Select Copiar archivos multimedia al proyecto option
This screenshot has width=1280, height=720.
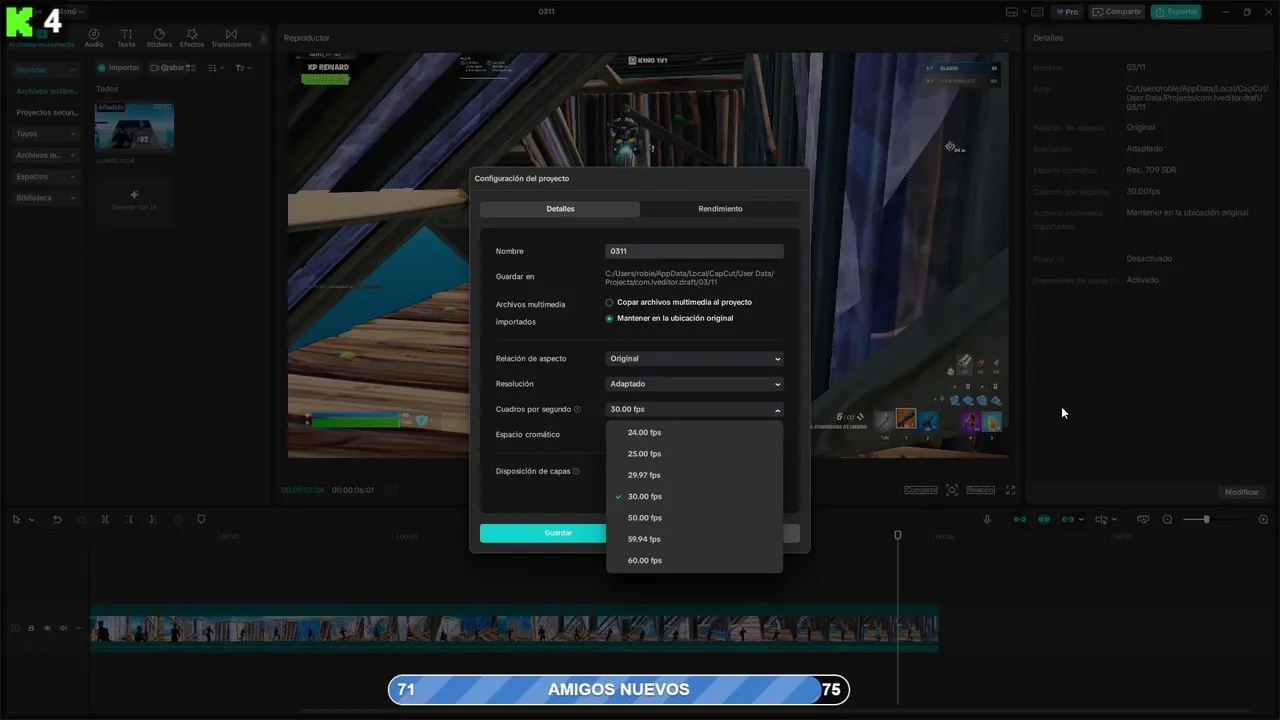point(609,302)
